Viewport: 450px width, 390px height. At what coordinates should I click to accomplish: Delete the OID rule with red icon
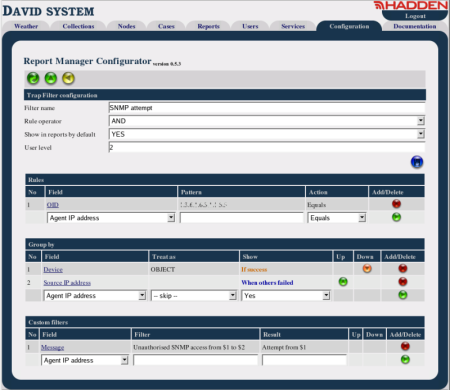tap(396, 204)
